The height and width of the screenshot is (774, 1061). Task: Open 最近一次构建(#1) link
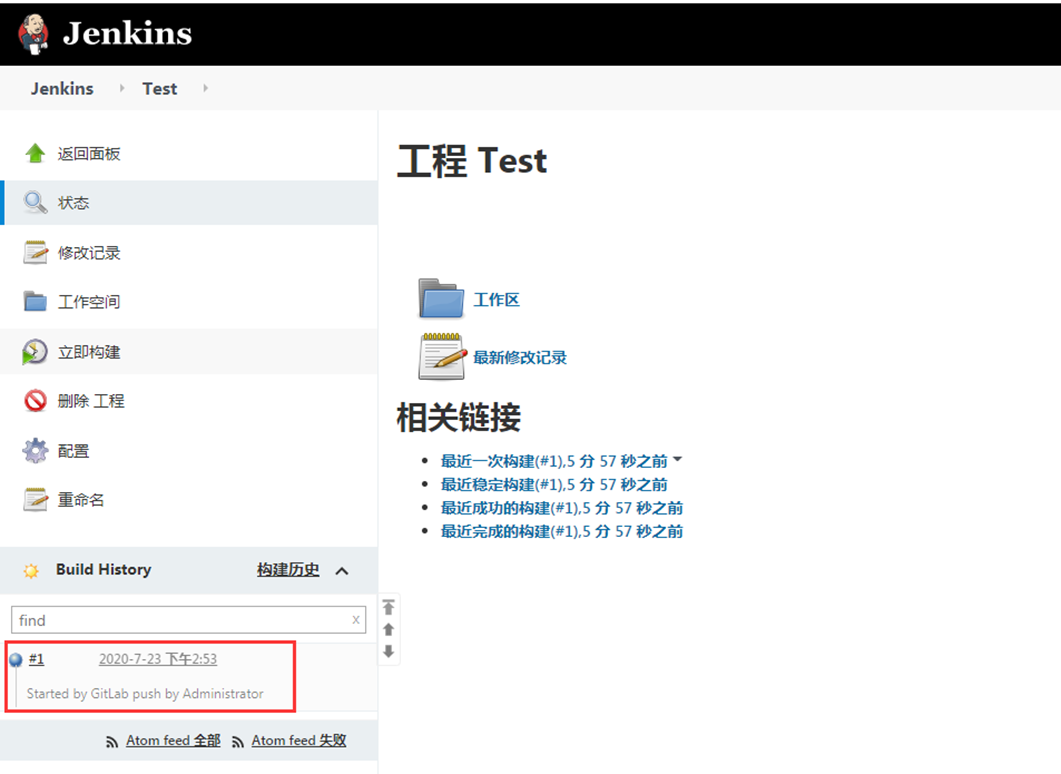tap(554, 461)
